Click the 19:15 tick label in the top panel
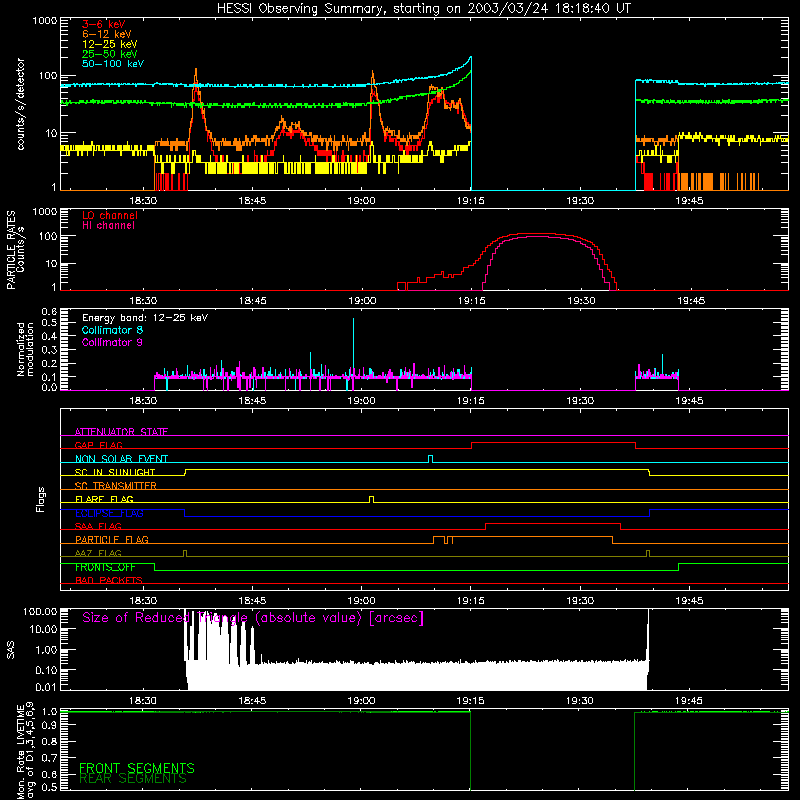Viewport: 800px width, 800px height. pos(470,201)
